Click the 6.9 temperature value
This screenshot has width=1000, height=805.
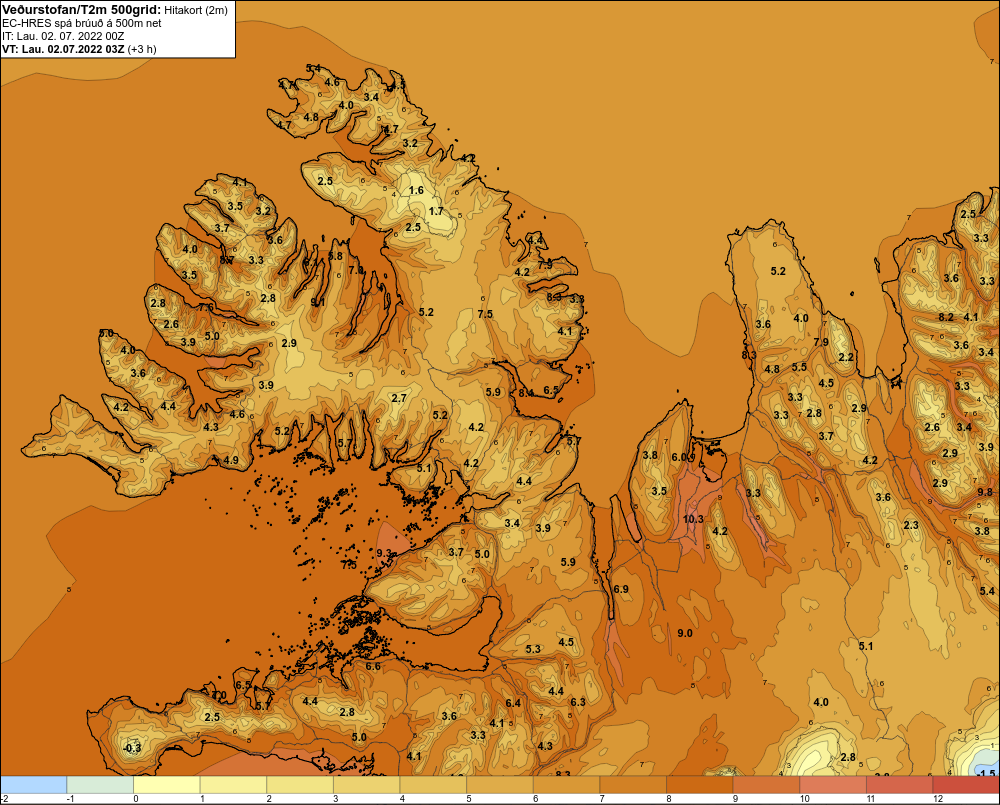[621, 589]
